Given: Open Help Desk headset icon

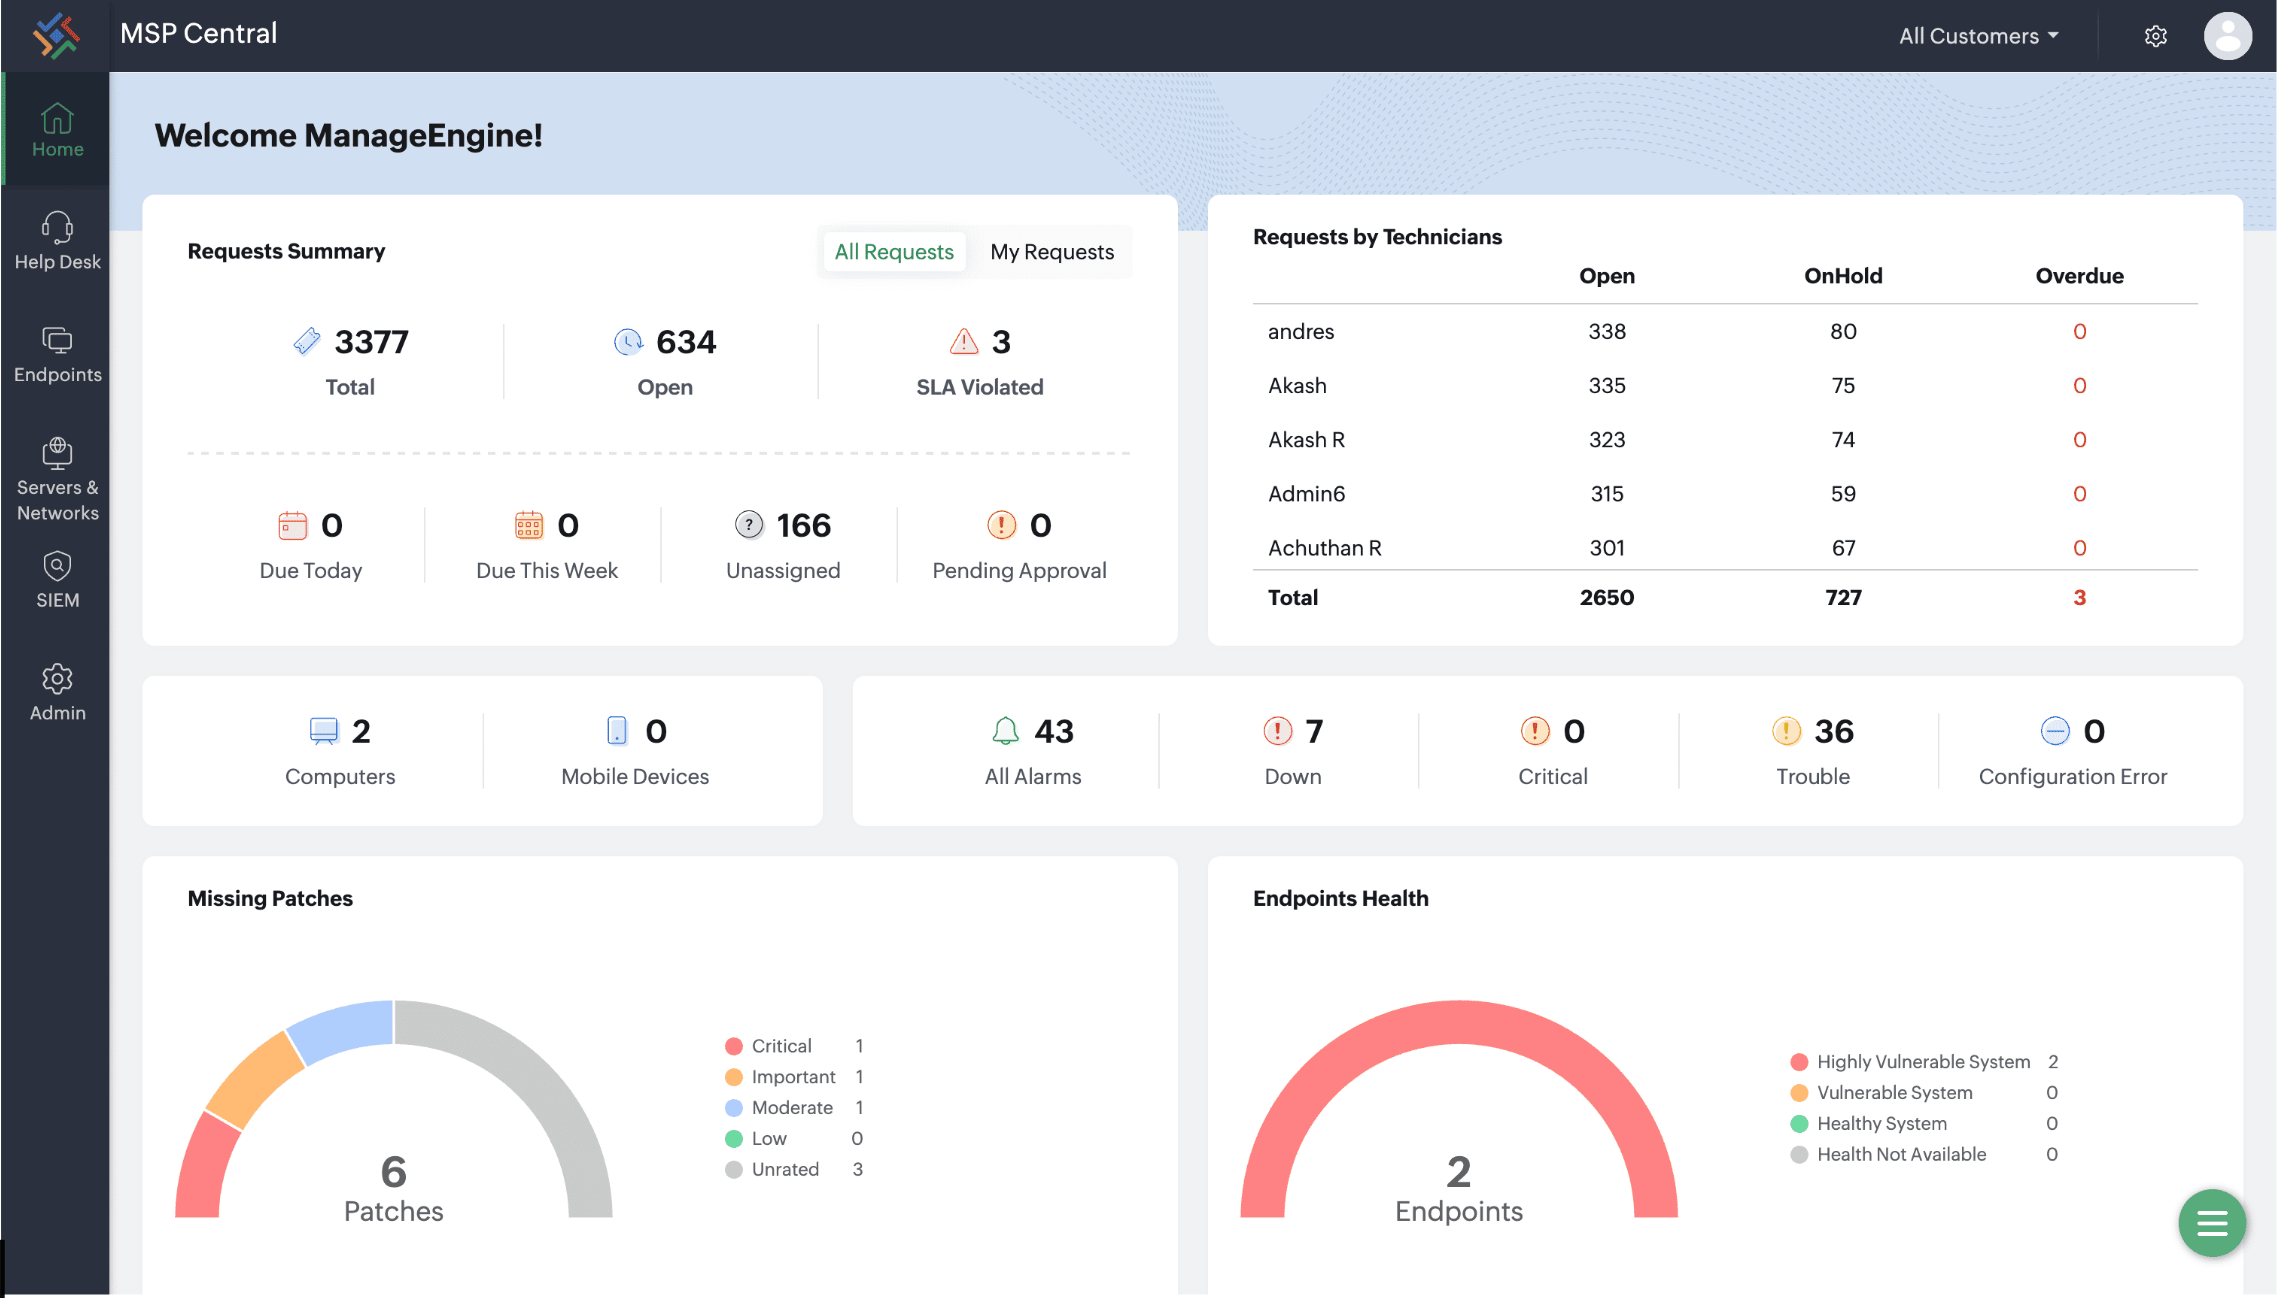Looking at the screenshot, I should (57, 228).
